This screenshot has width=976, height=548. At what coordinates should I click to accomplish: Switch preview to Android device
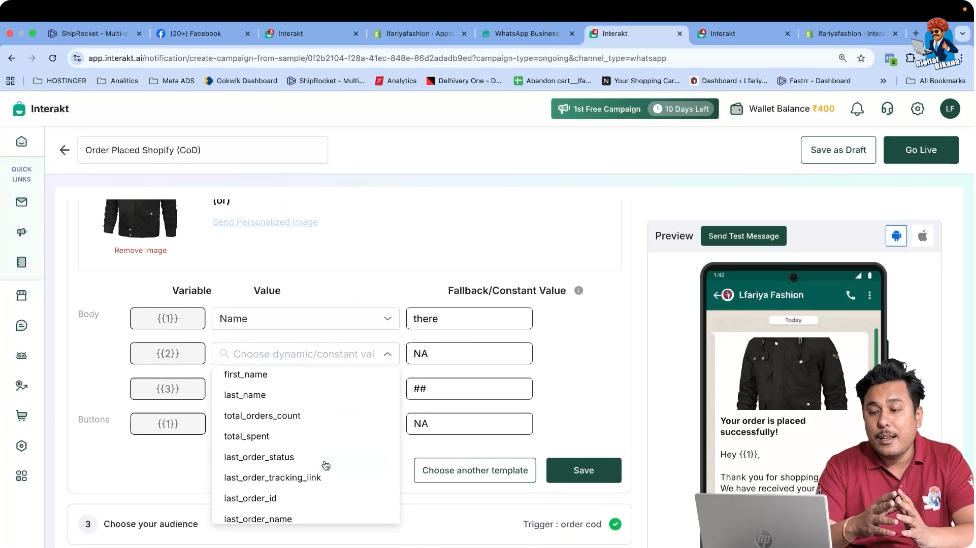(896, 236)
